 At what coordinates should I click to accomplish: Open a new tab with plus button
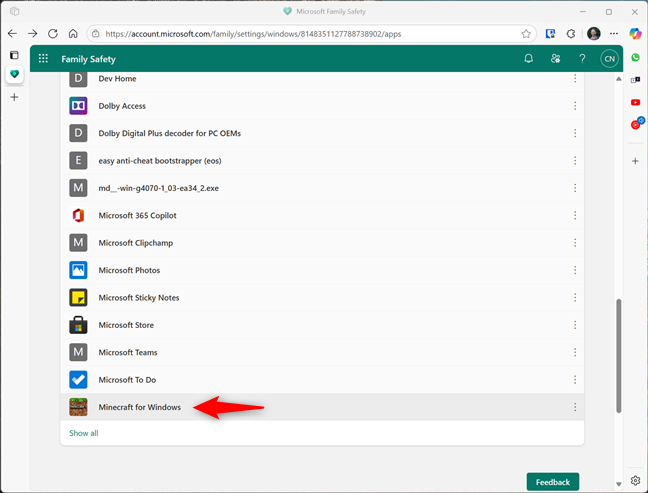pyautogui.click(x=14, y=97)
